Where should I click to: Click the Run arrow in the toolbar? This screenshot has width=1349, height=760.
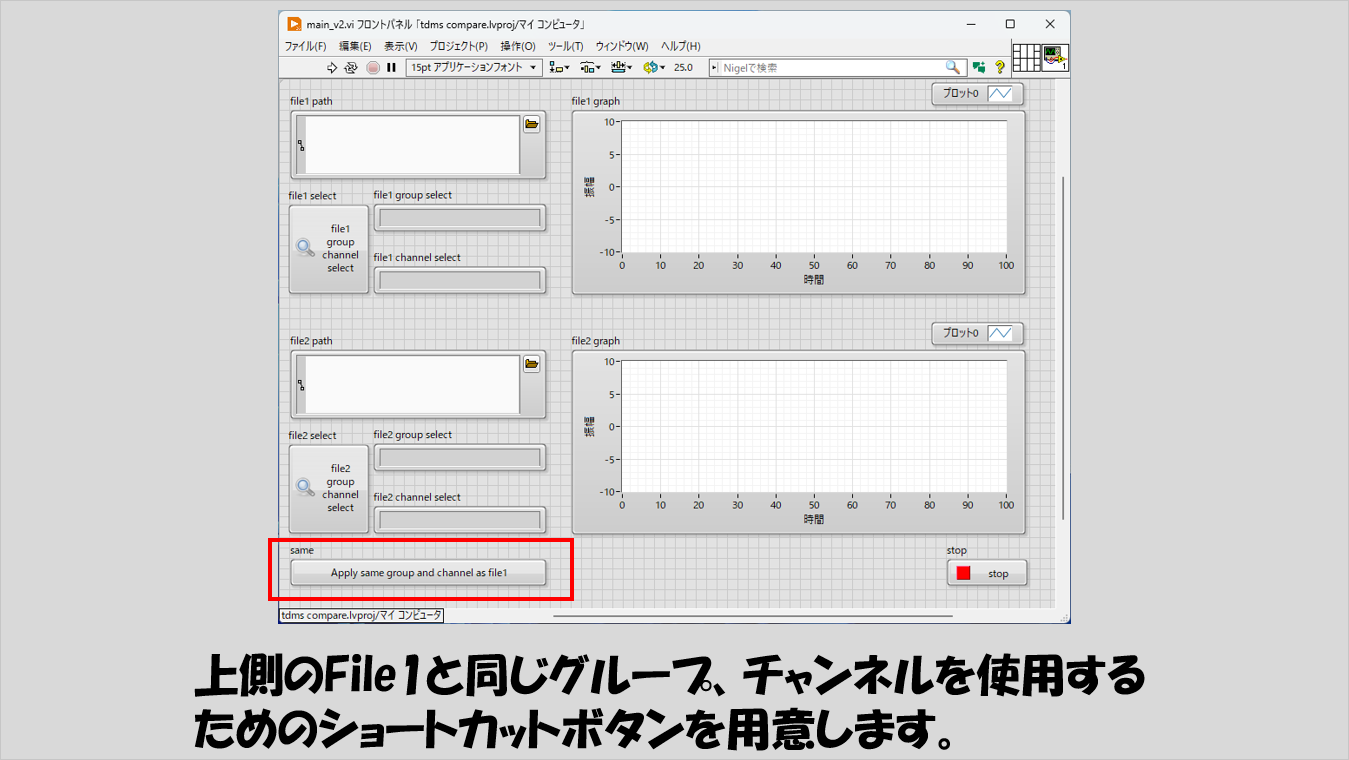pos(333,68)
